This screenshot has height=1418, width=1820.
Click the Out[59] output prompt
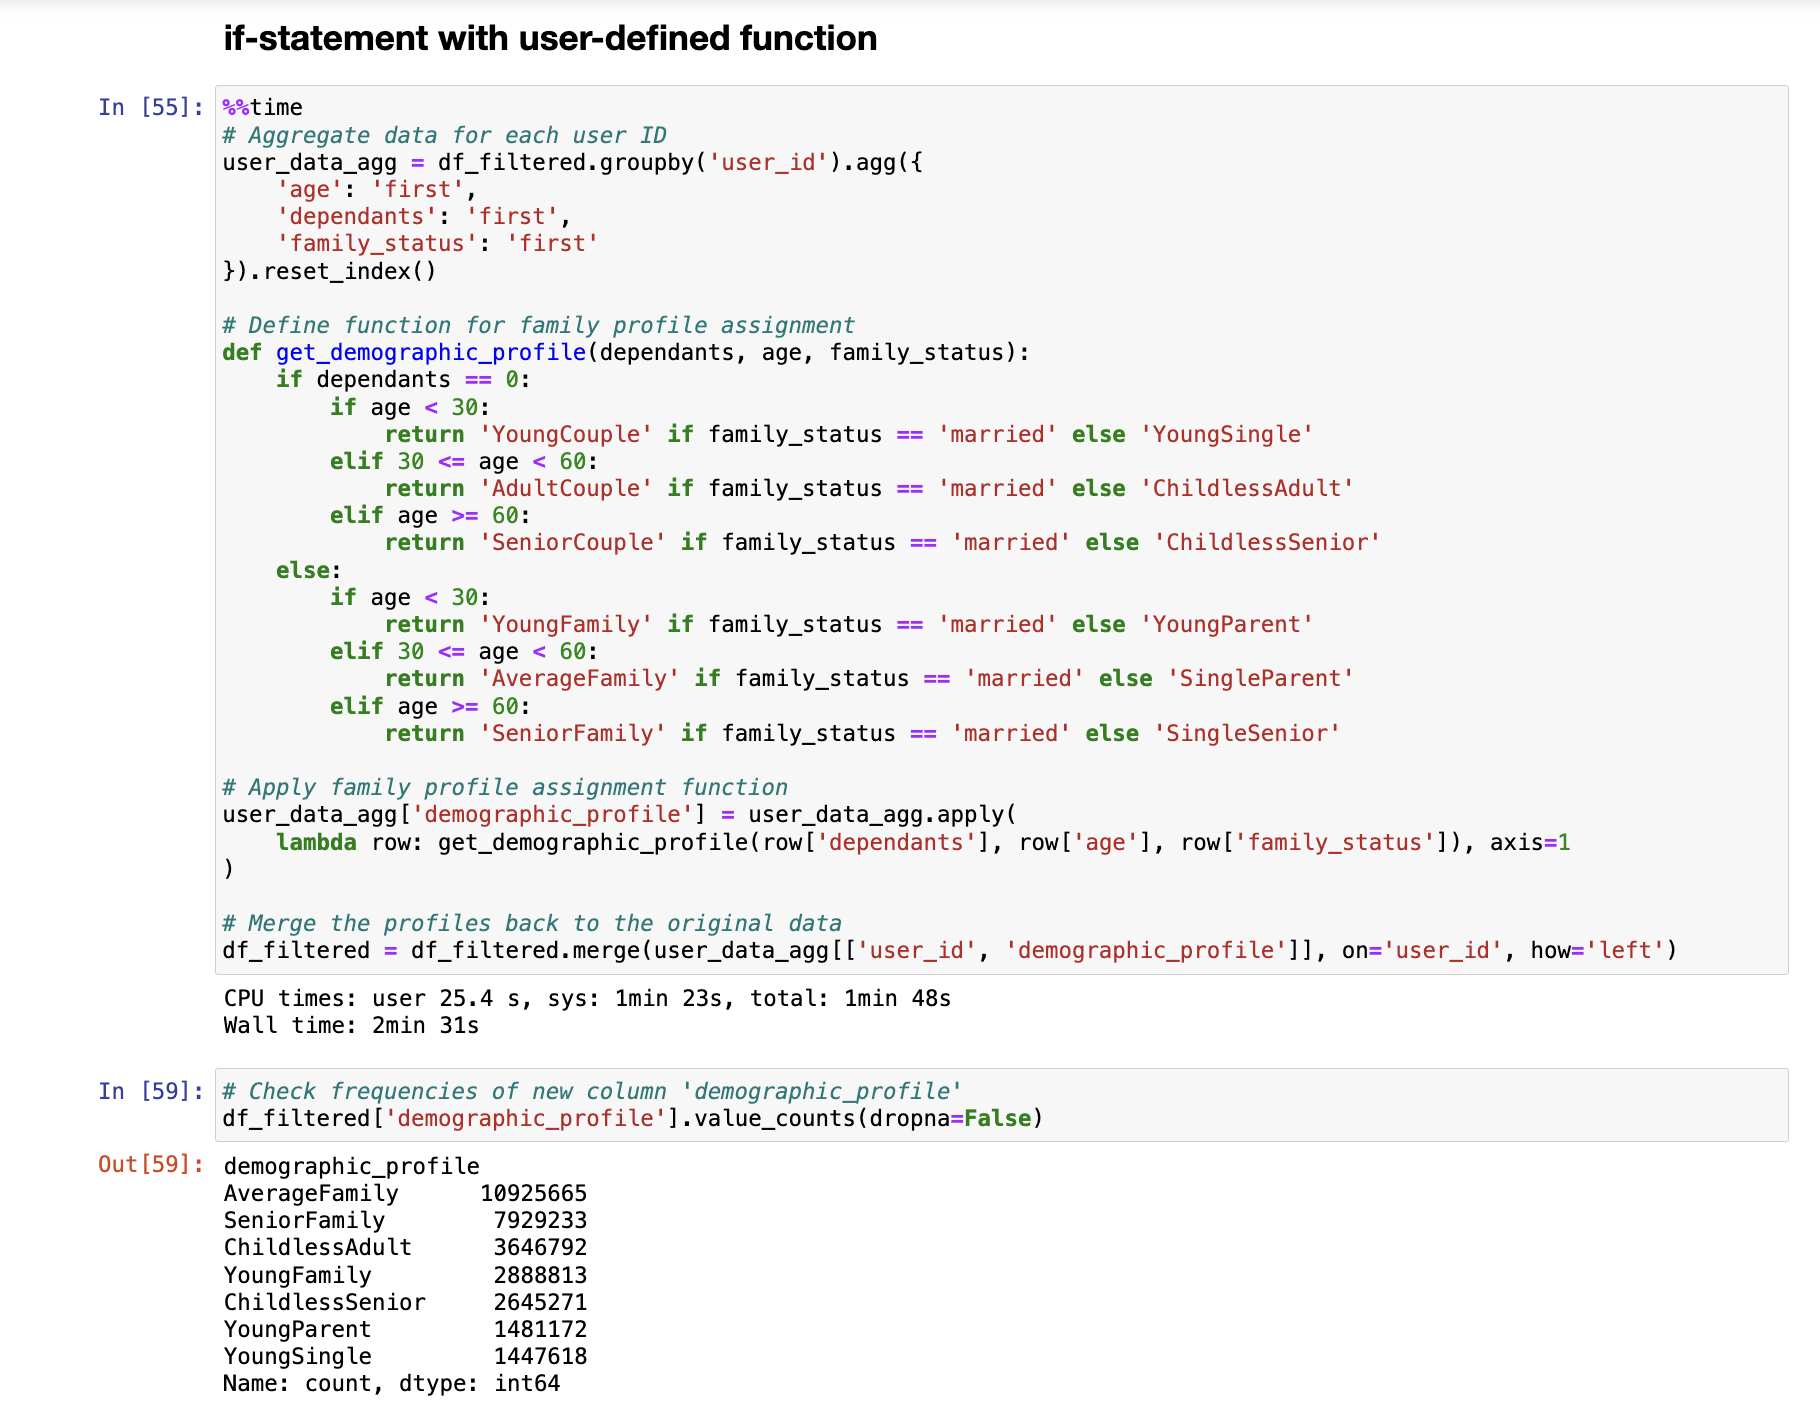(150, 1164)
